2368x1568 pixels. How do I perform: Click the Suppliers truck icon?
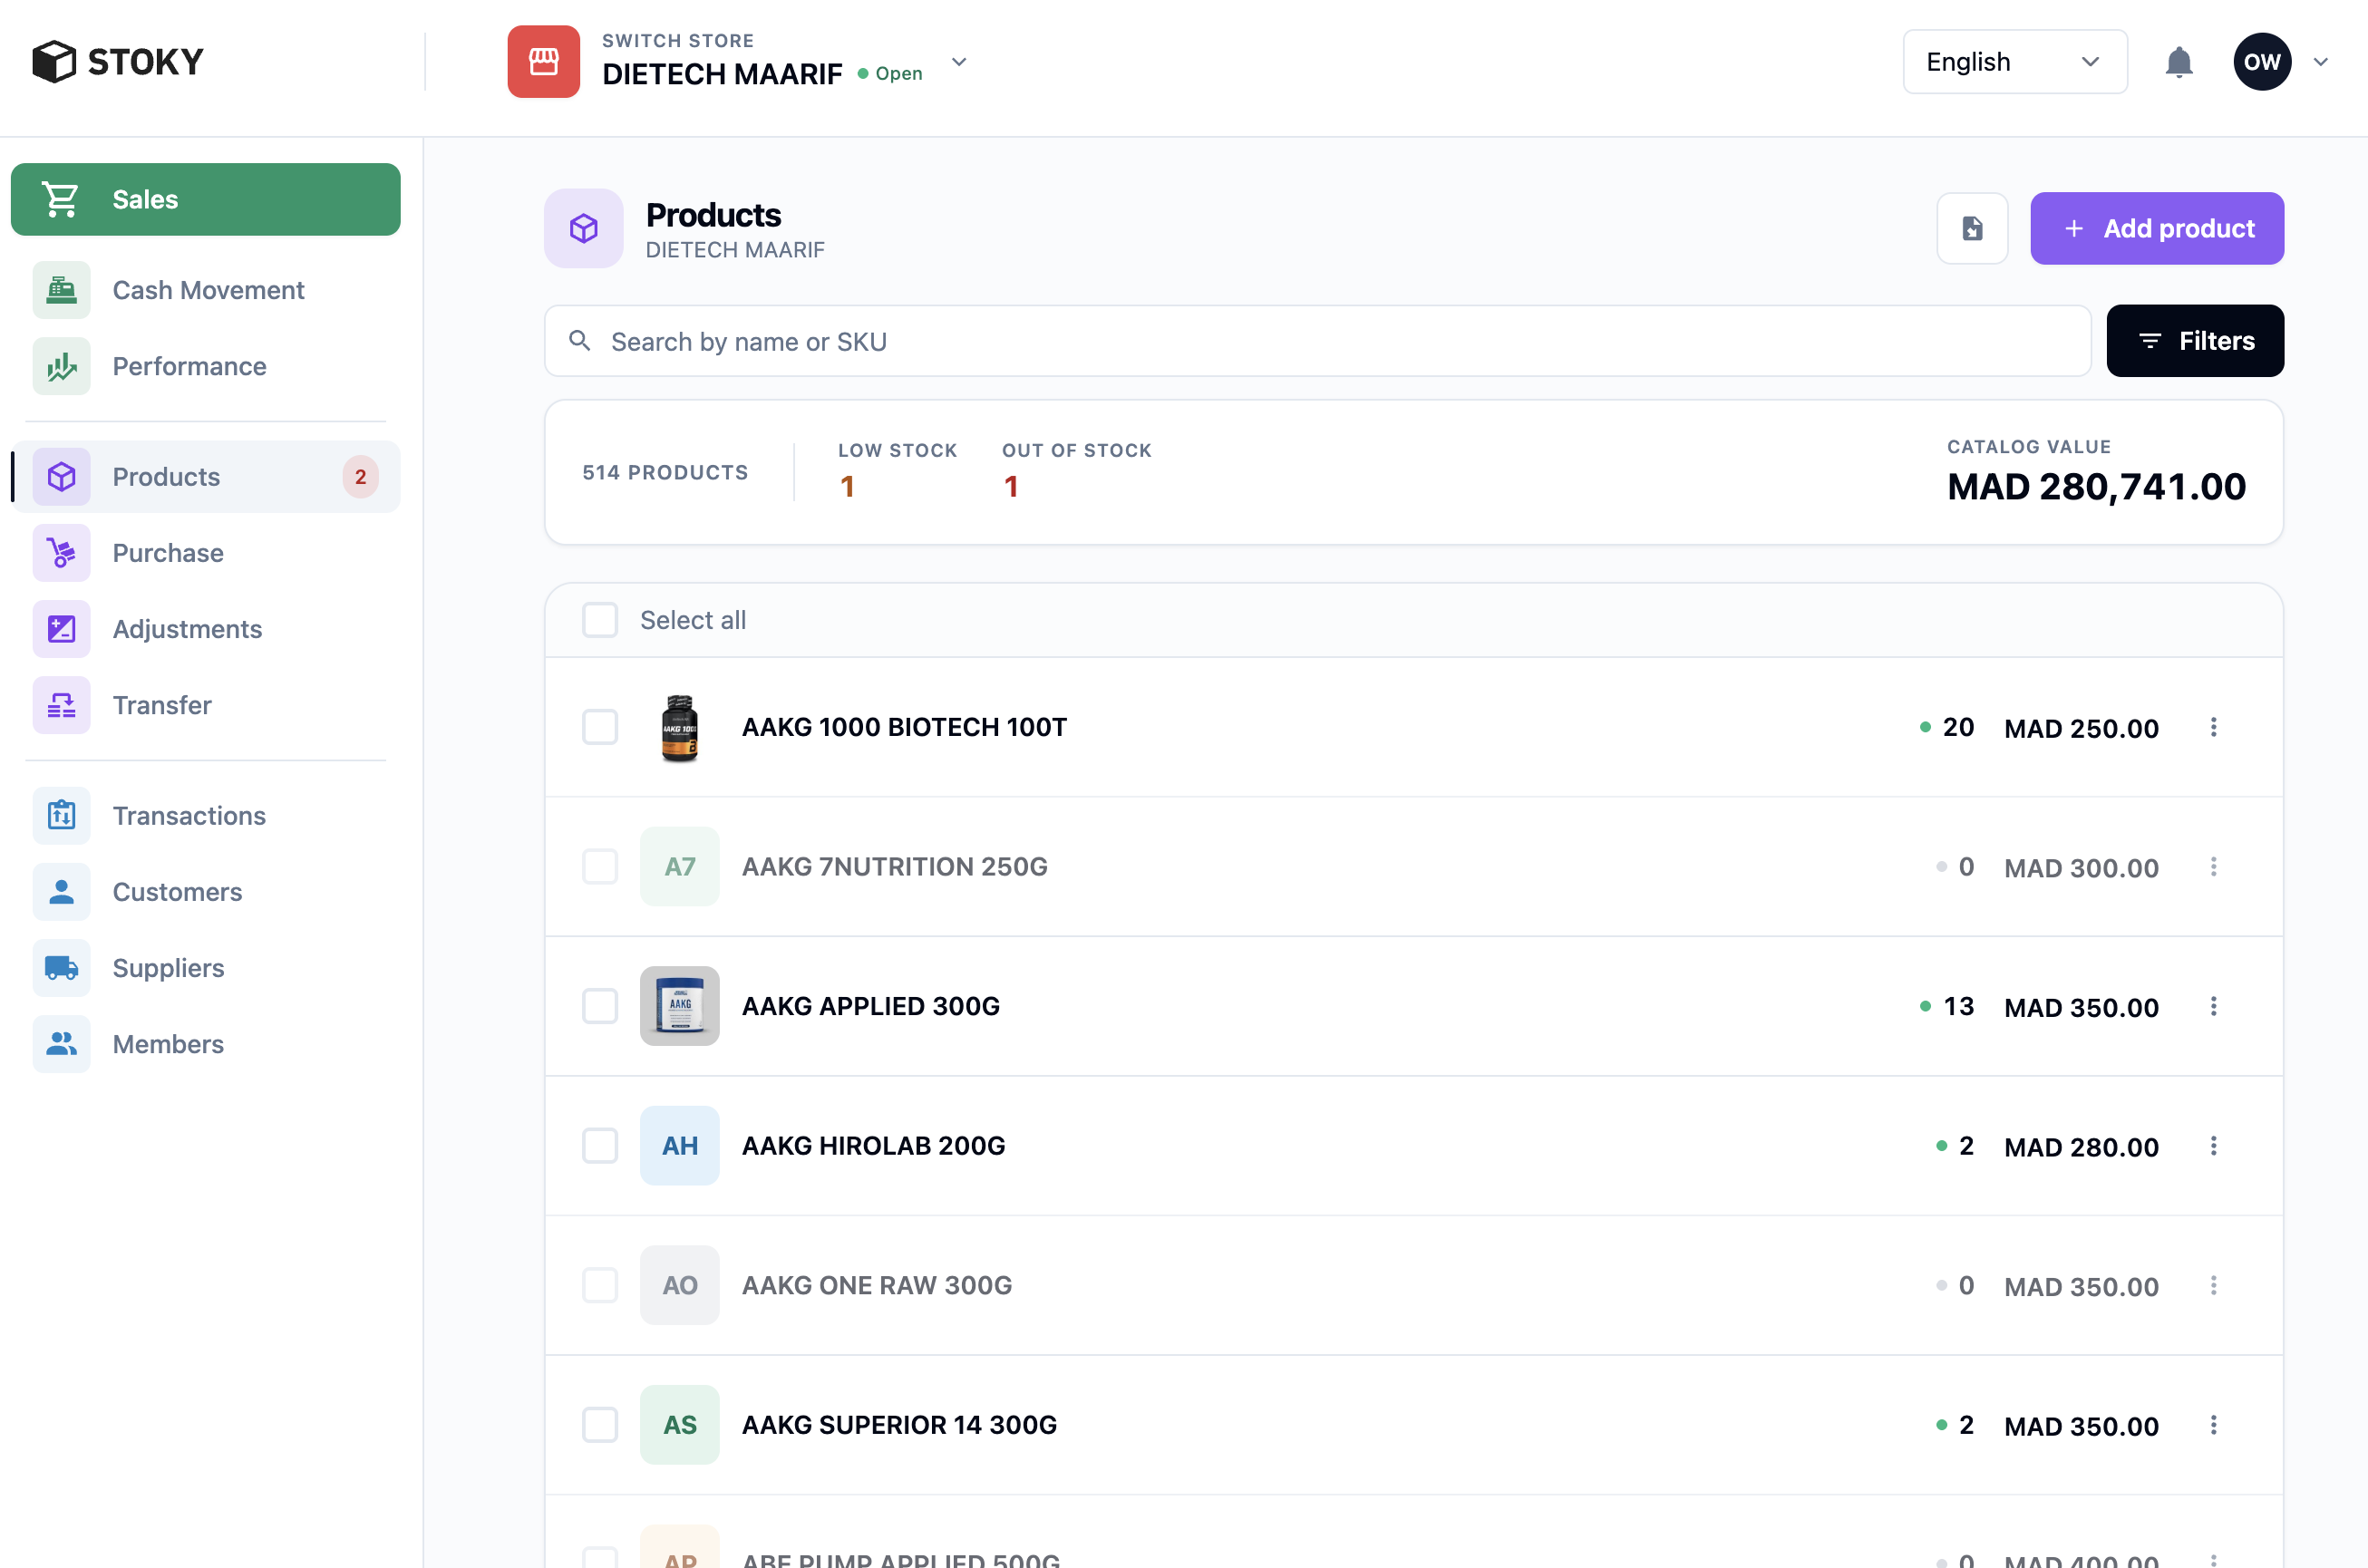pos(61,968)
